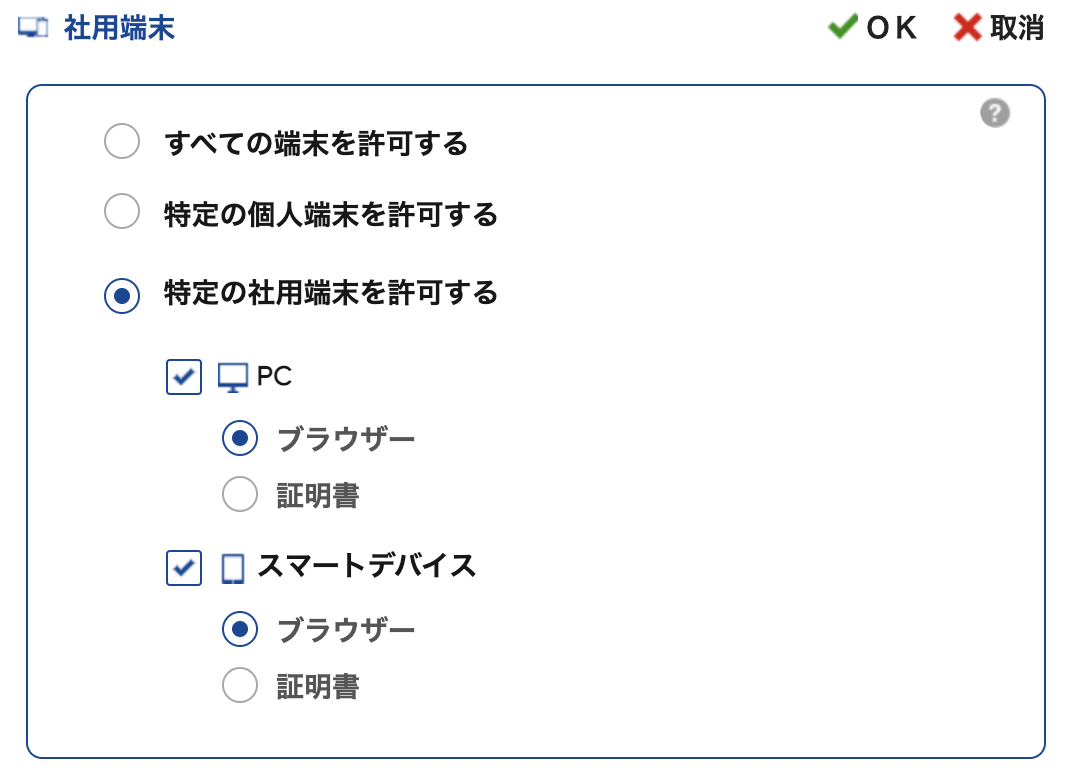Confirm with the OK button text
The image size is (1066, 774).
tap(891, 28)
